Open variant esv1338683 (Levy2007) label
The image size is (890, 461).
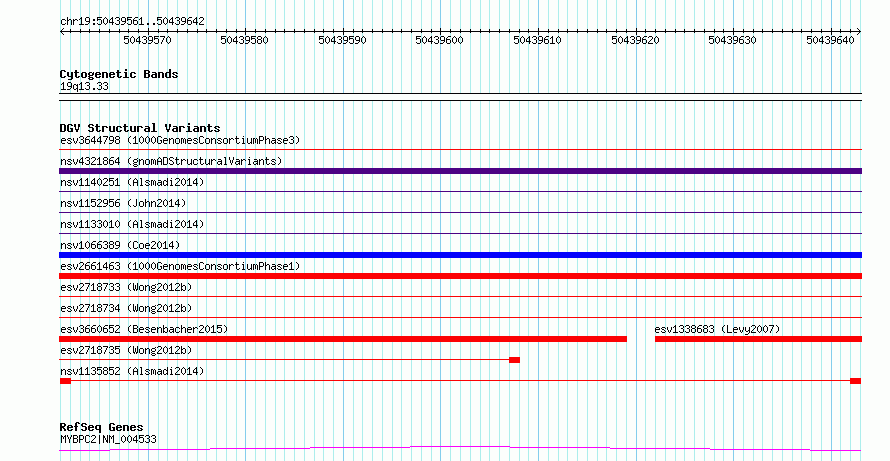pos(717,329)
